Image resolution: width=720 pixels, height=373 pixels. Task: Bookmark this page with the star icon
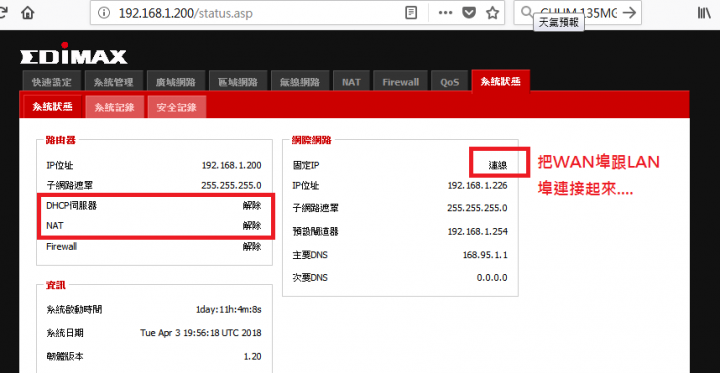(492, 13)
